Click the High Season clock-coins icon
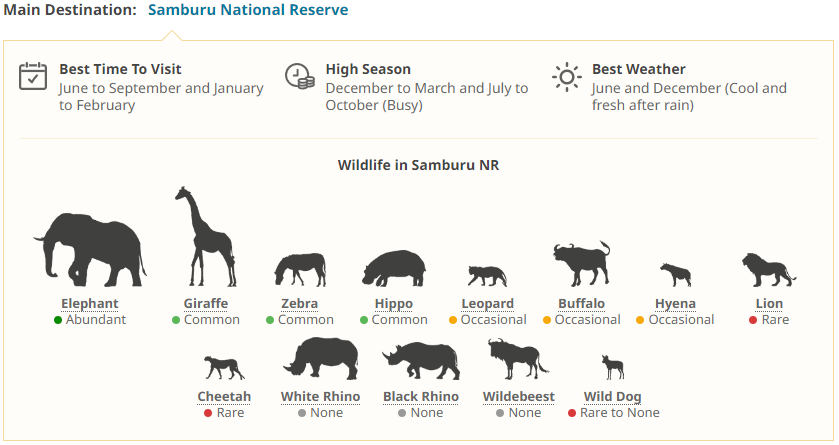 300,76
